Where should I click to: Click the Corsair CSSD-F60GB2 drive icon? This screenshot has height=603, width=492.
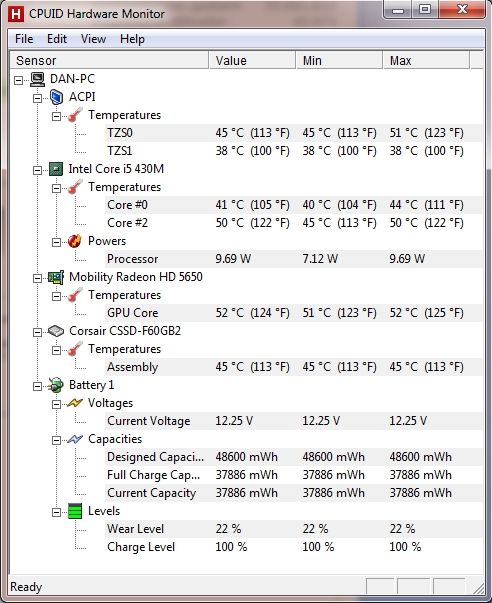[56, 331]
